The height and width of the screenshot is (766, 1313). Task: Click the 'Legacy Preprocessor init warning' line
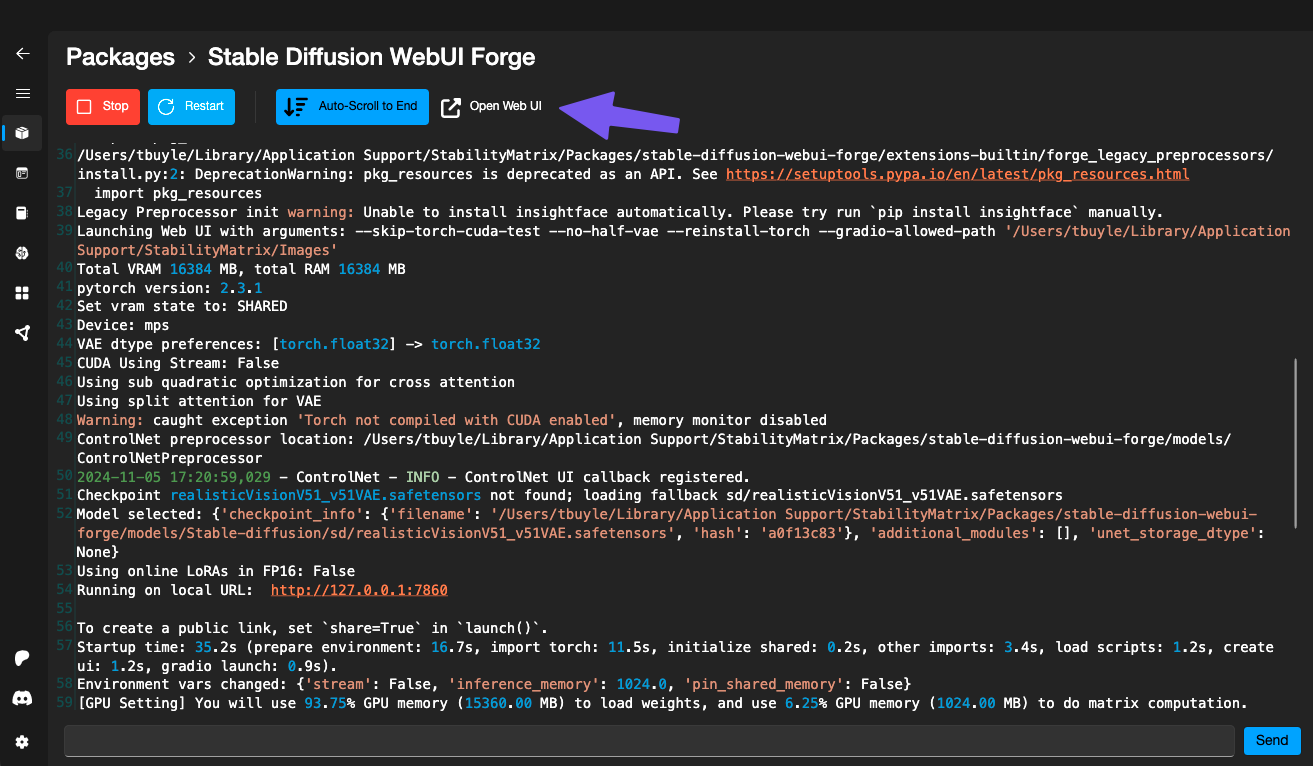point(620,212)
